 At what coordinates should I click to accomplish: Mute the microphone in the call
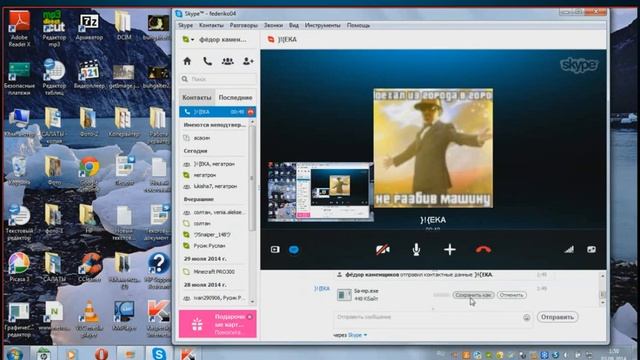pyautogui.click(x=416, y=249)
